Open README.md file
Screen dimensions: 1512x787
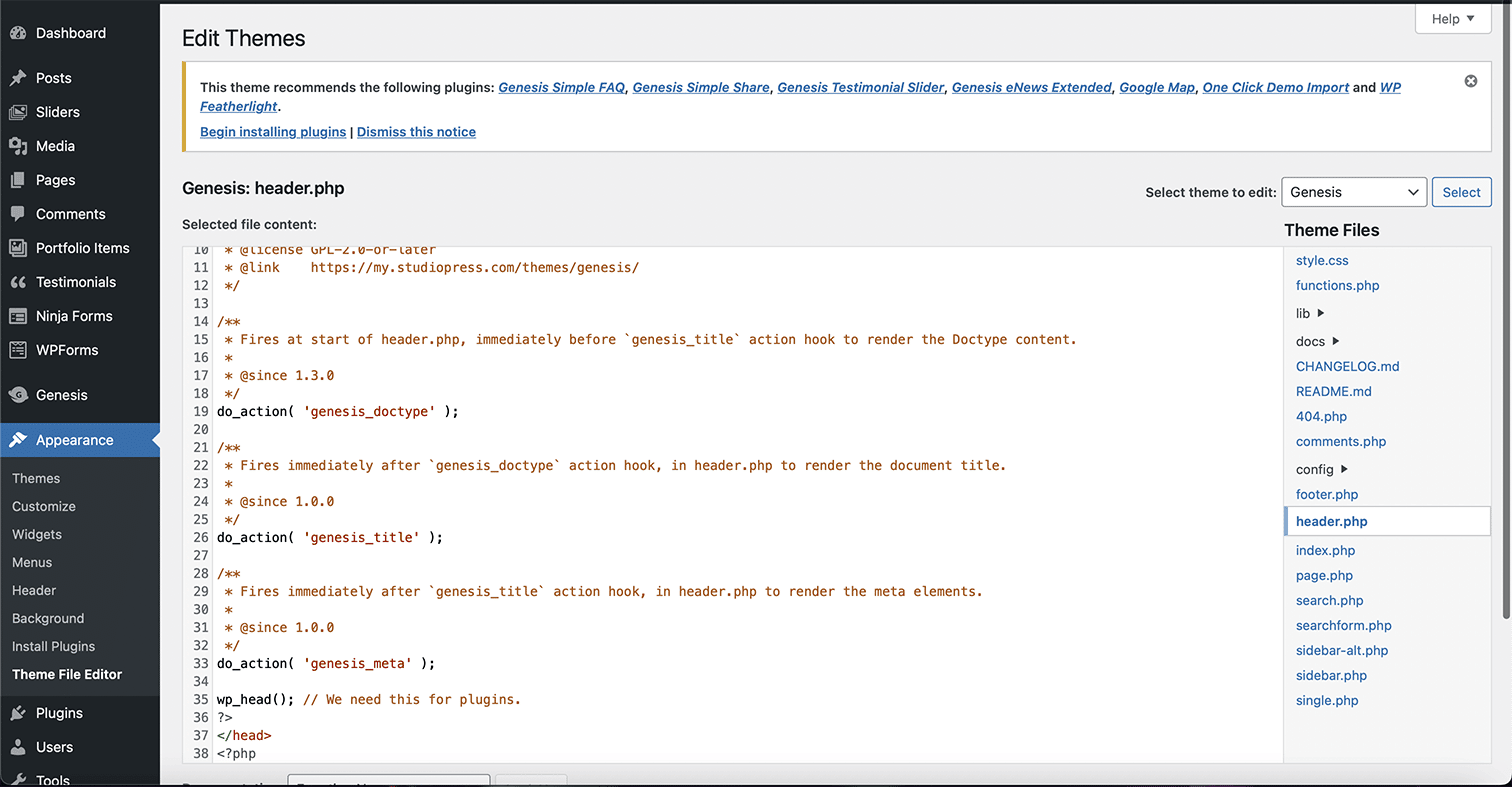(x=1334, y=391)
